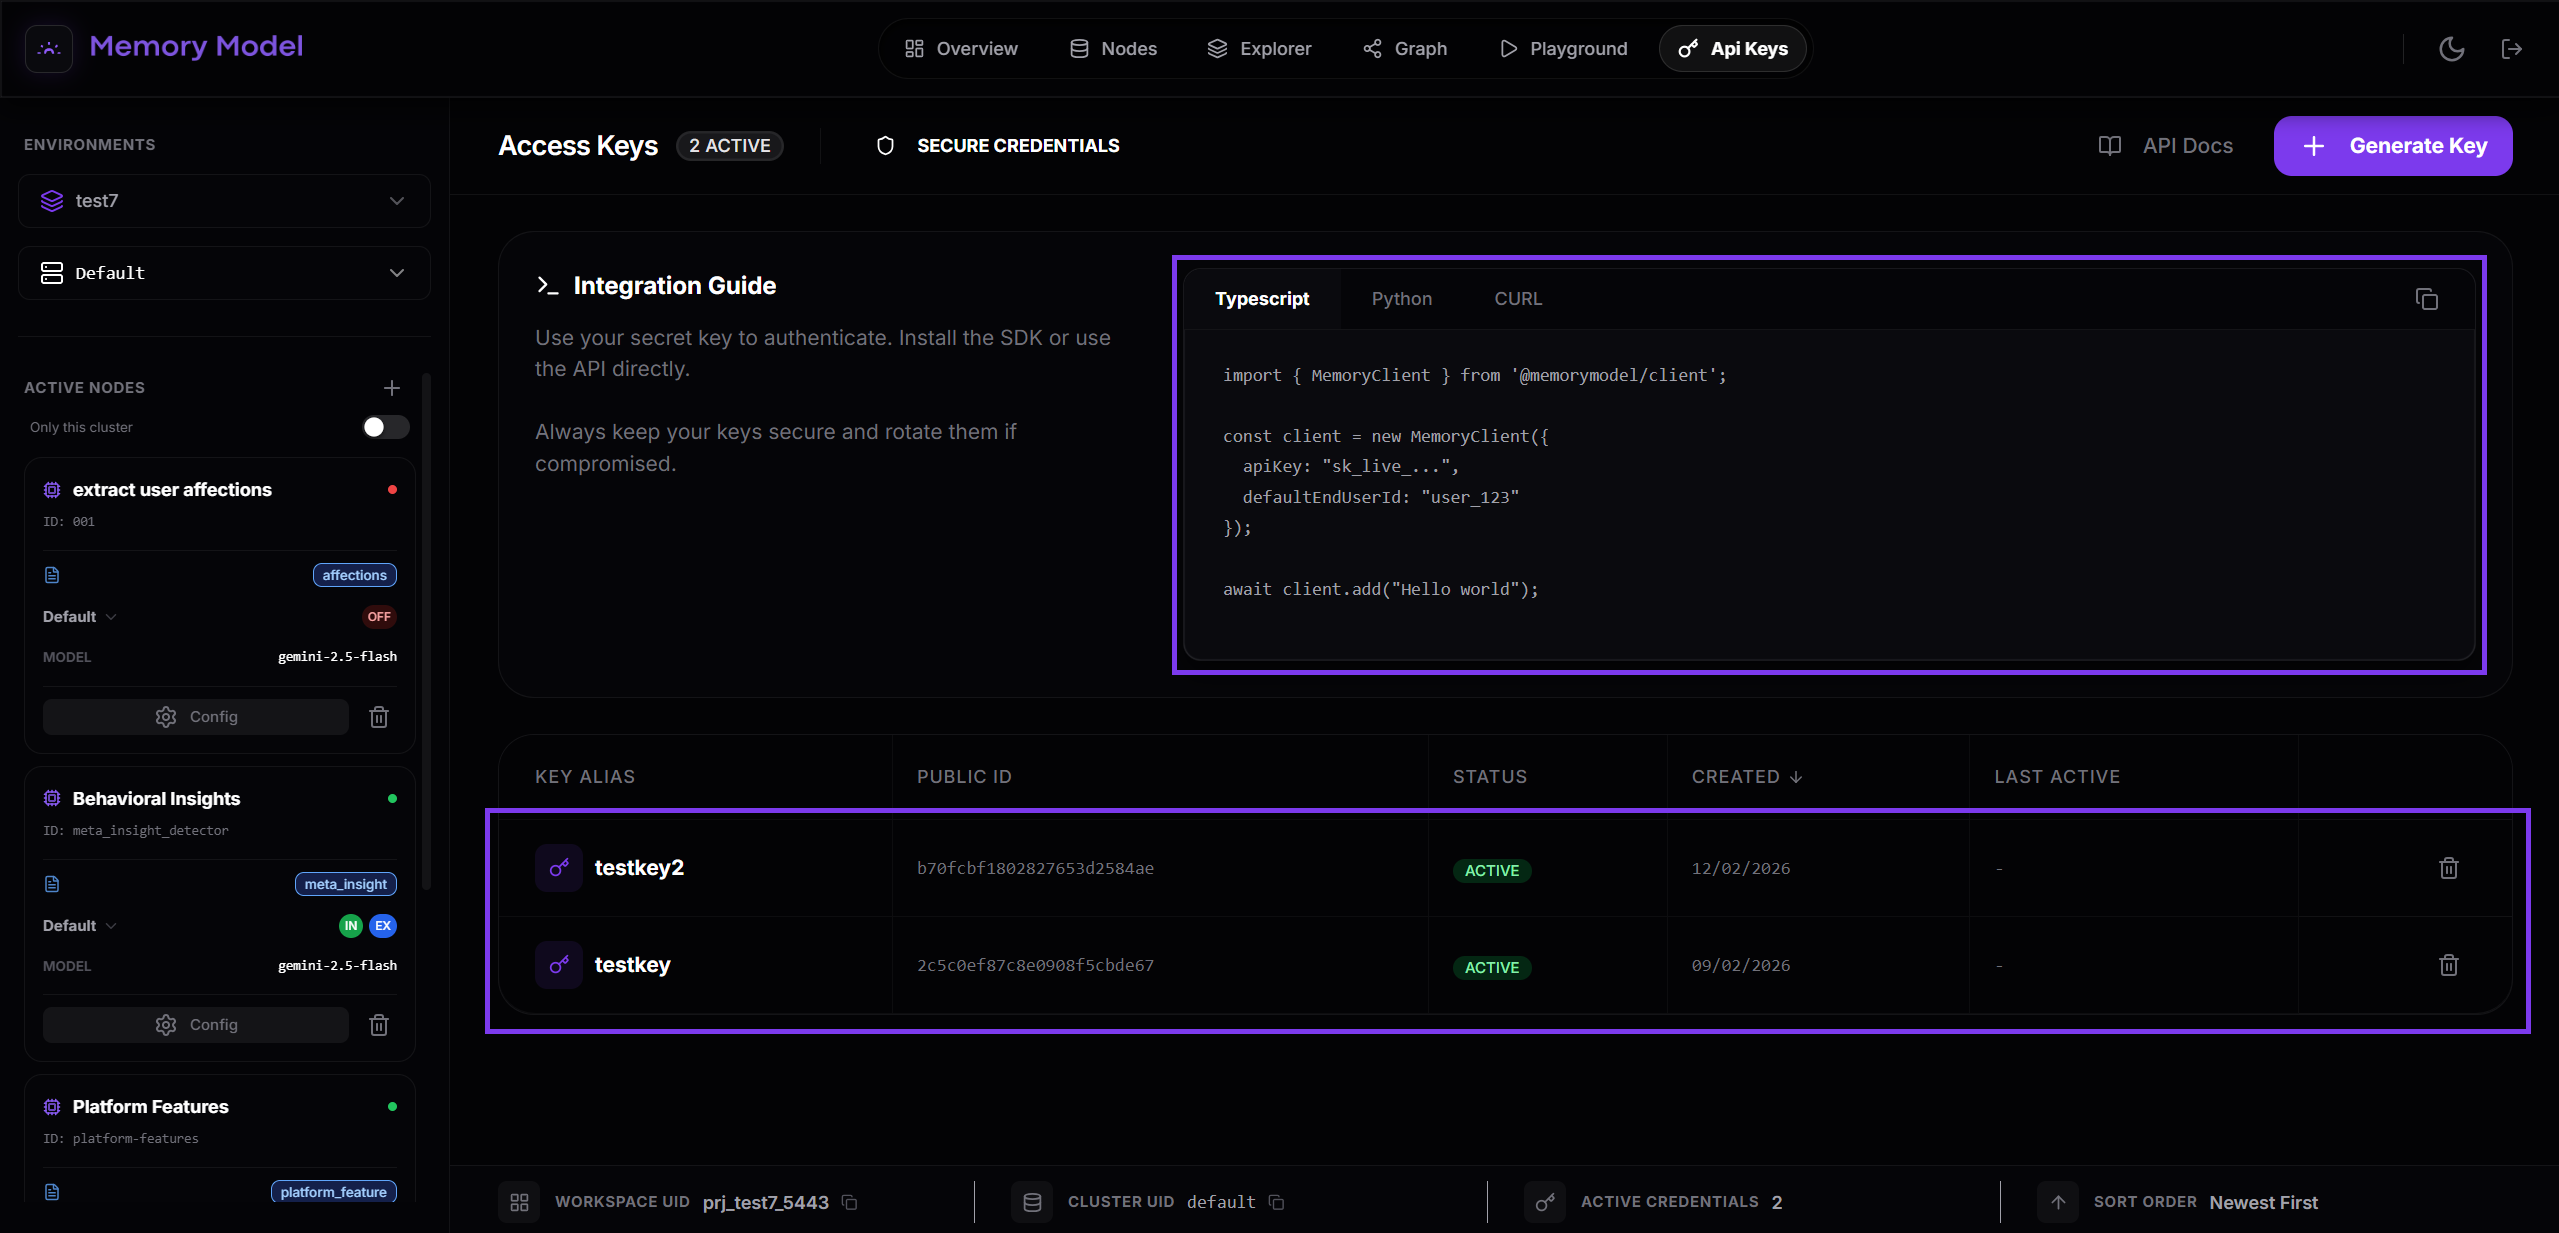
Task: Toggle the IN badge on Behavioral Insights
Action: pos(350,926)
